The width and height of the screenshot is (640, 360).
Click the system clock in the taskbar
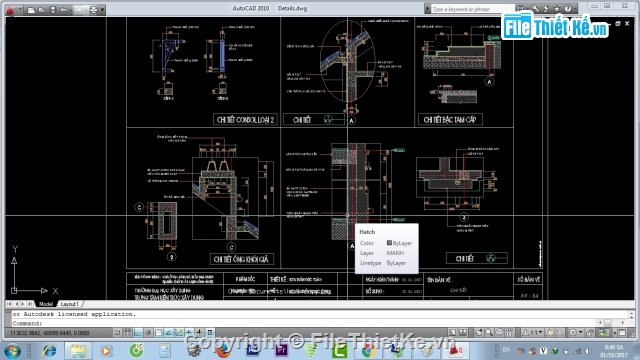(x=613, y=351)
